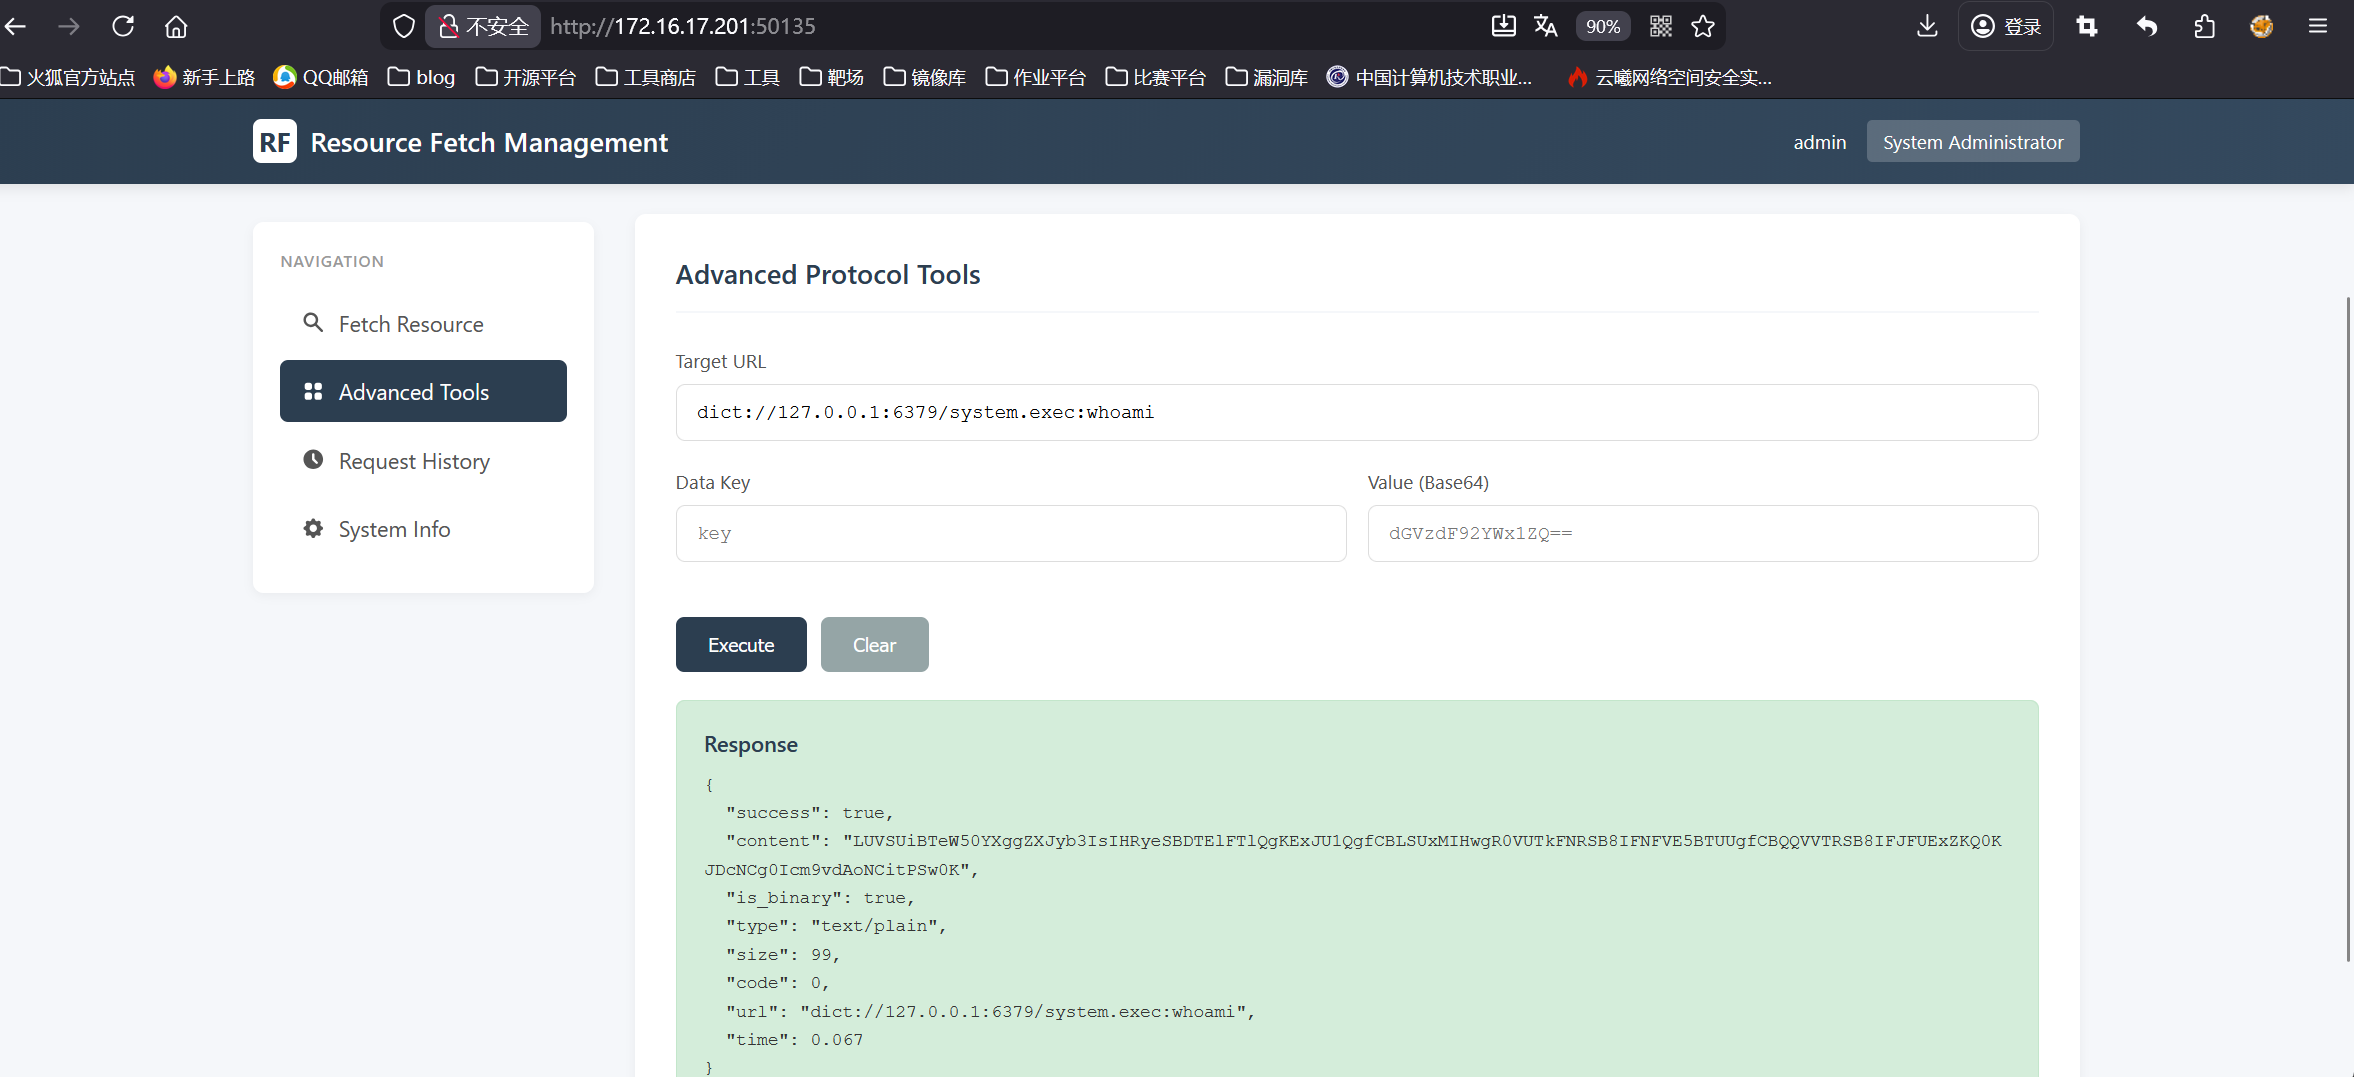Open the 云曦网络空间安全 bookmark
The width and height of the screenshot is (2354, 1077).
click(1670, 77)
